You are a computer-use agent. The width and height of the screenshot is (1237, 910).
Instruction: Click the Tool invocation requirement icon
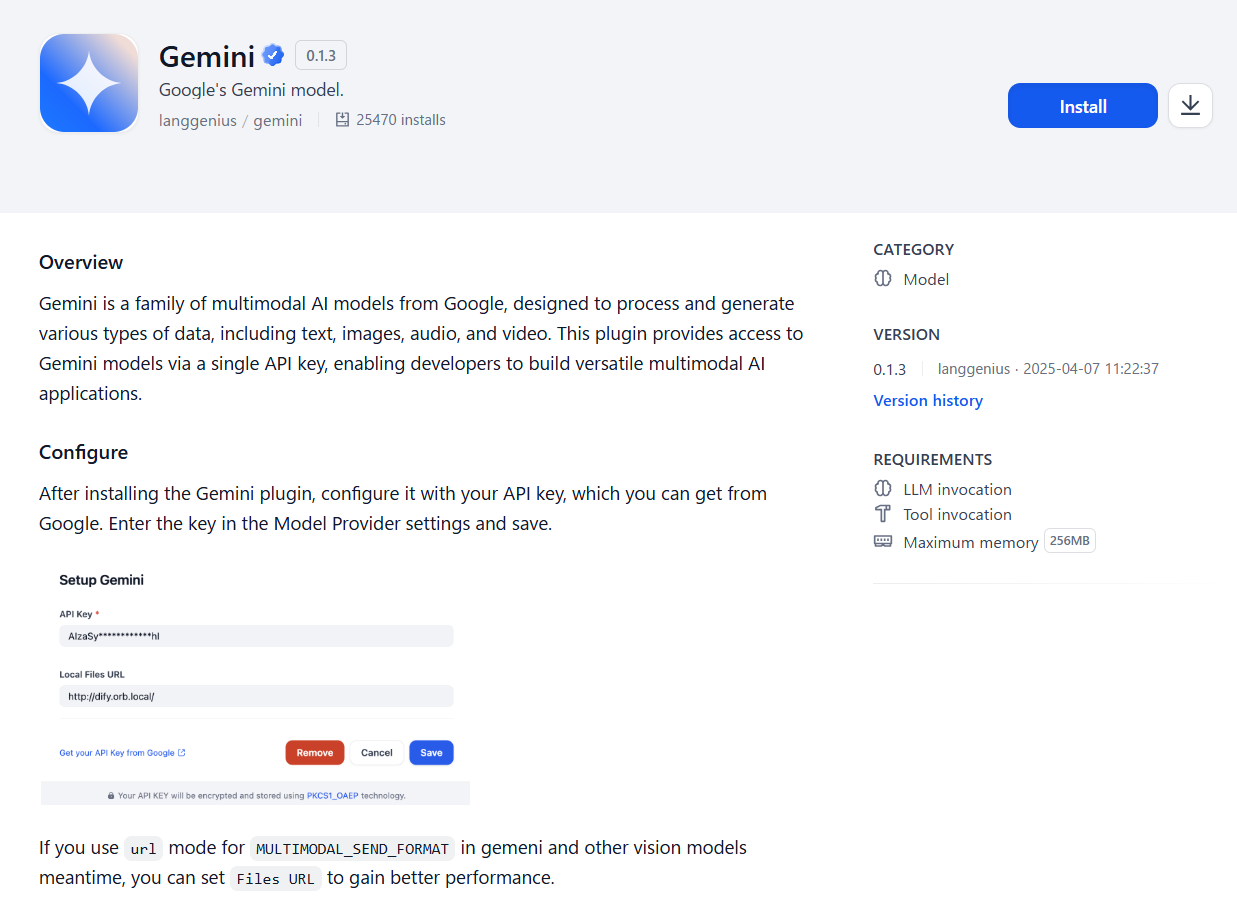(x=883, y=513)
